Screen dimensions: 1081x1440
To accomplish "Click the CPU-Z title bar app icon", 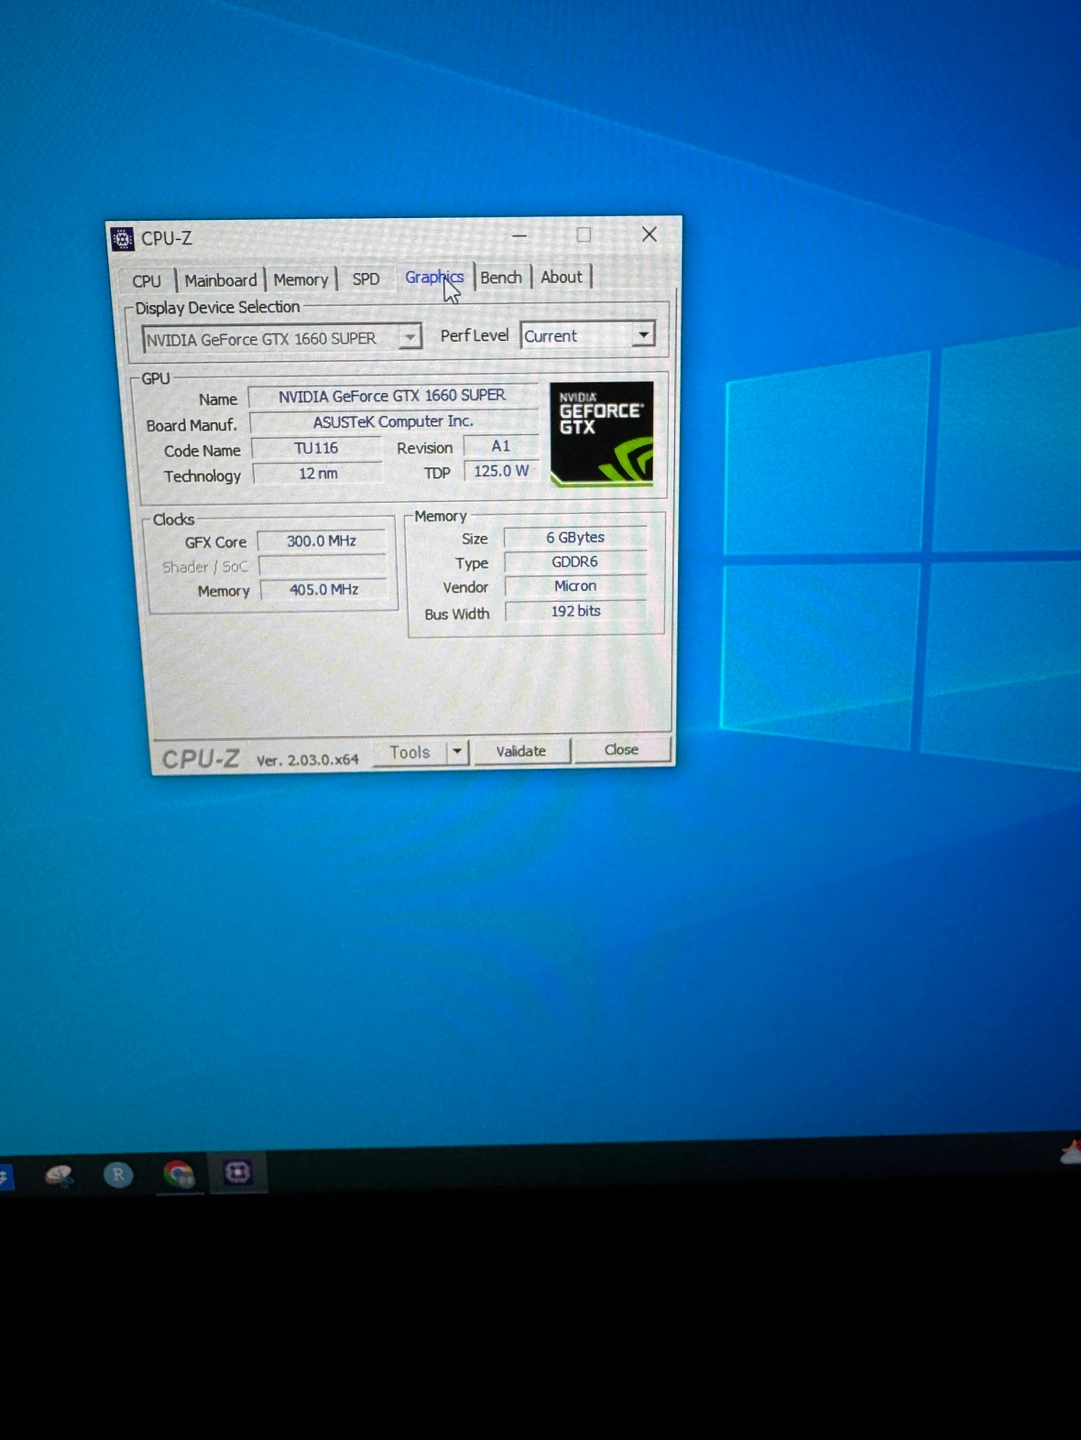I will tap(122, 239).
